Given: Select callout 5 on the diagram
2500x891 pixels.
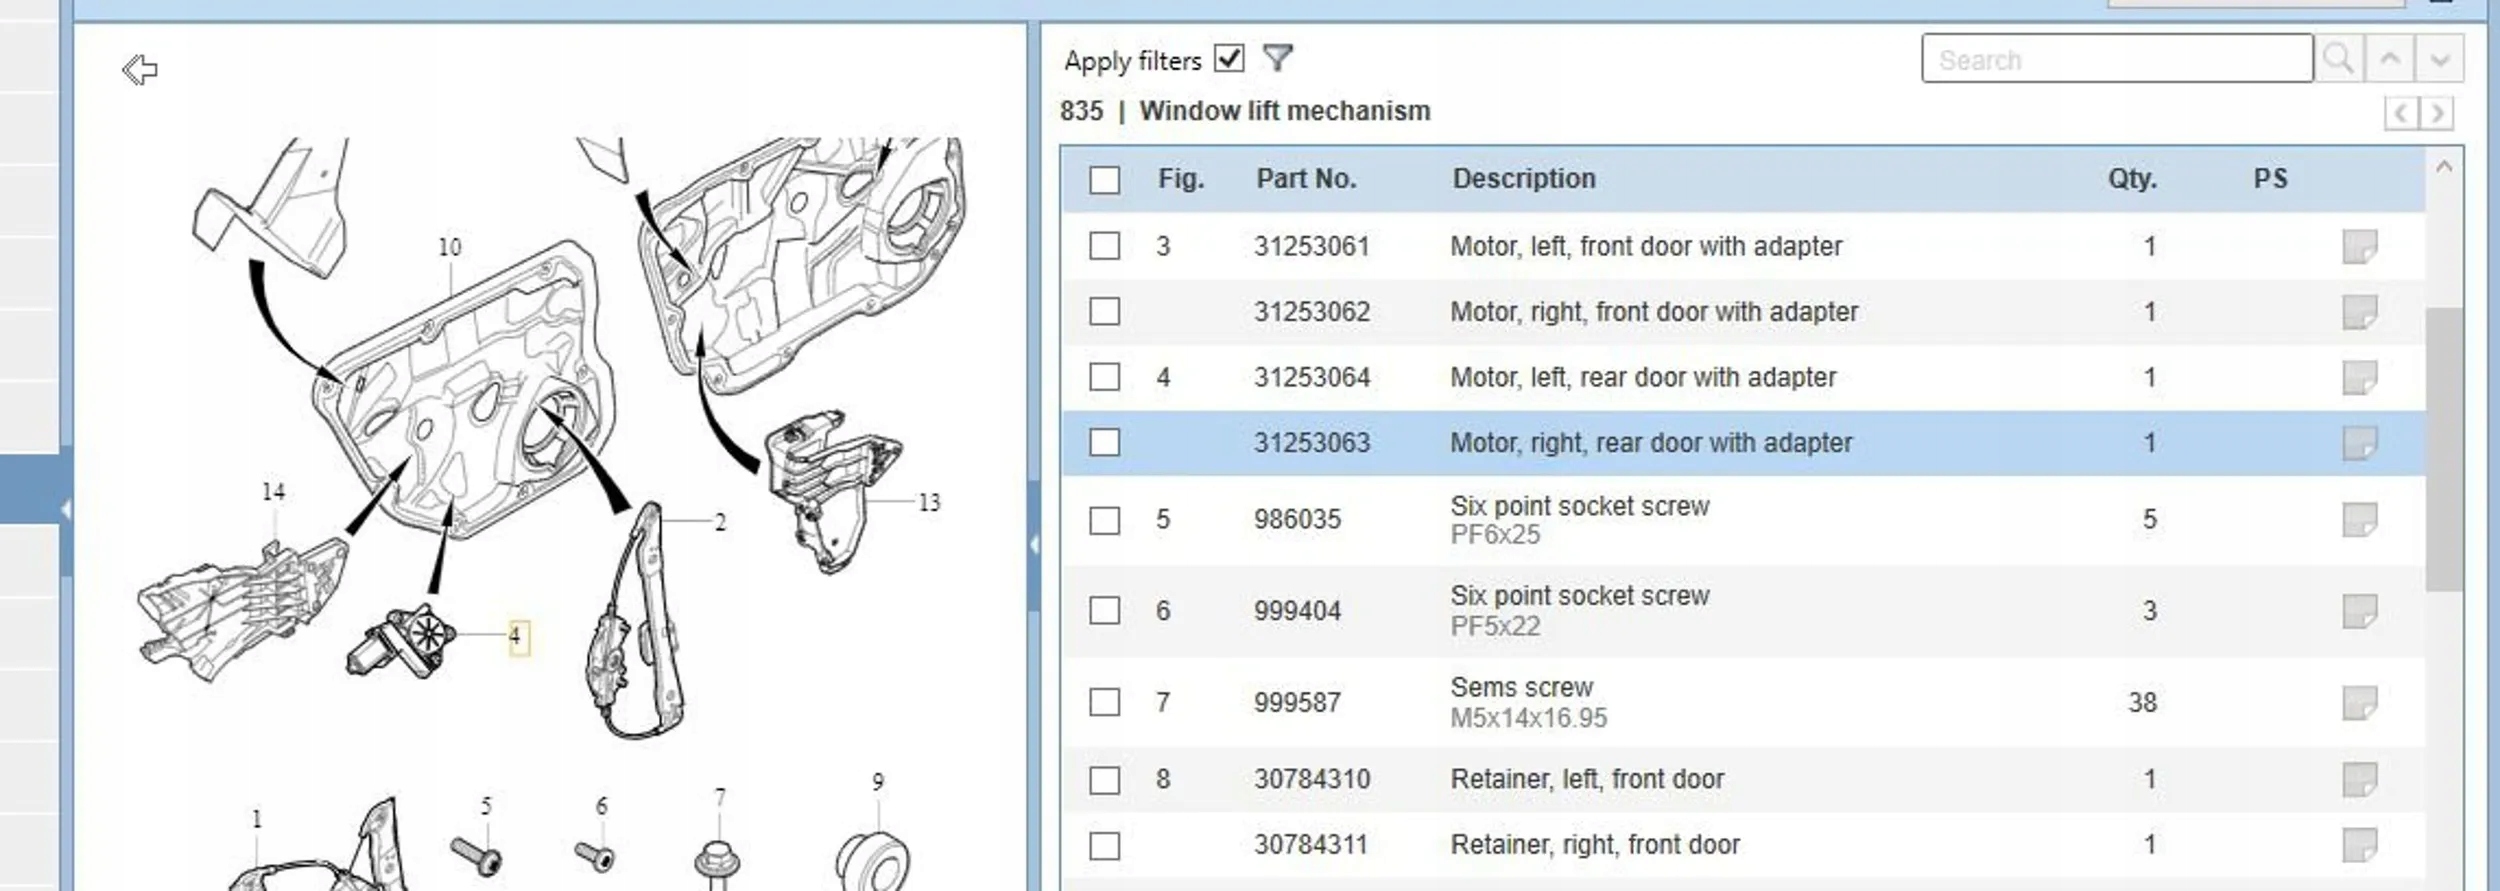Looking at the screenshot, I should click(486, 806).
